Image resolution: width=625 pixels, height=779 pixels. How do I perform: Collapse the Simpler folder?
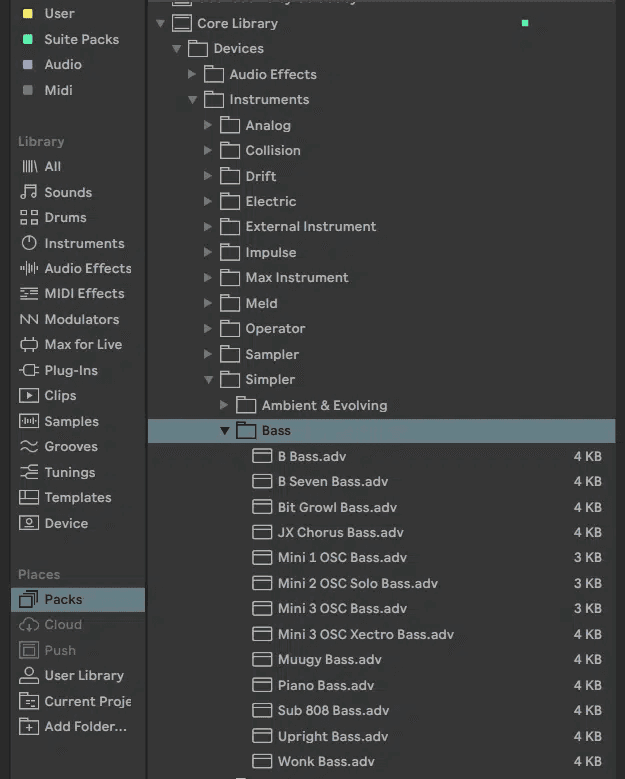(208, 380)
